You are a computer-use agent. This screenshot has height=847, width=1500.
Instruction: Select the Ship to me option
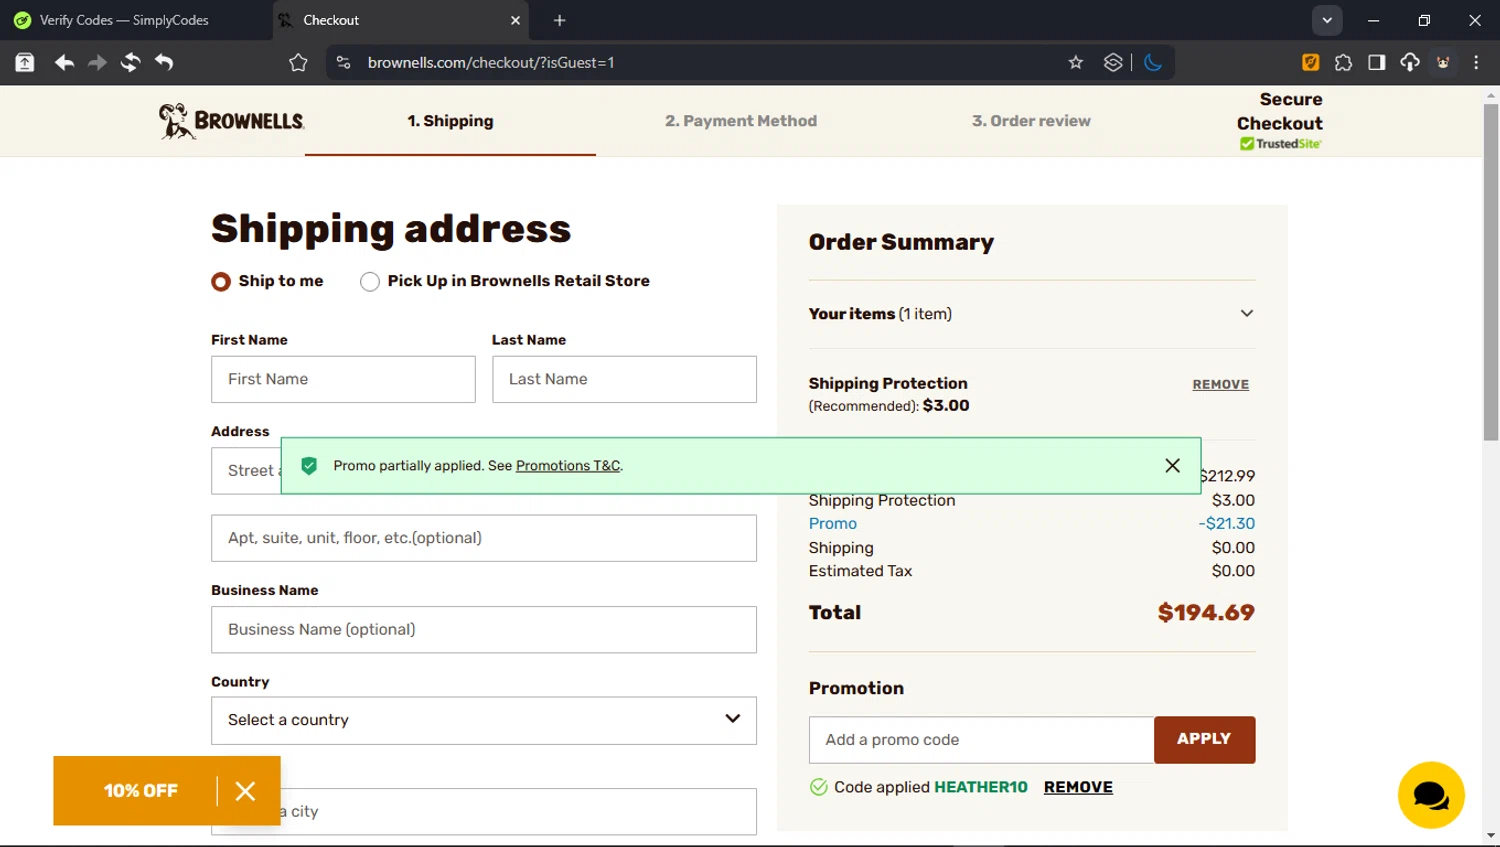221,282
